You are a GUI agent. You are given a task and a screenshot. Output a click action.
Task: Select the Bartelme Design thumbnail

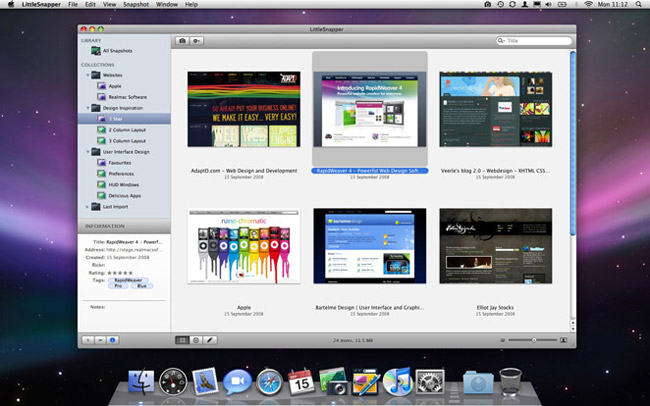[x=370, y=246]
